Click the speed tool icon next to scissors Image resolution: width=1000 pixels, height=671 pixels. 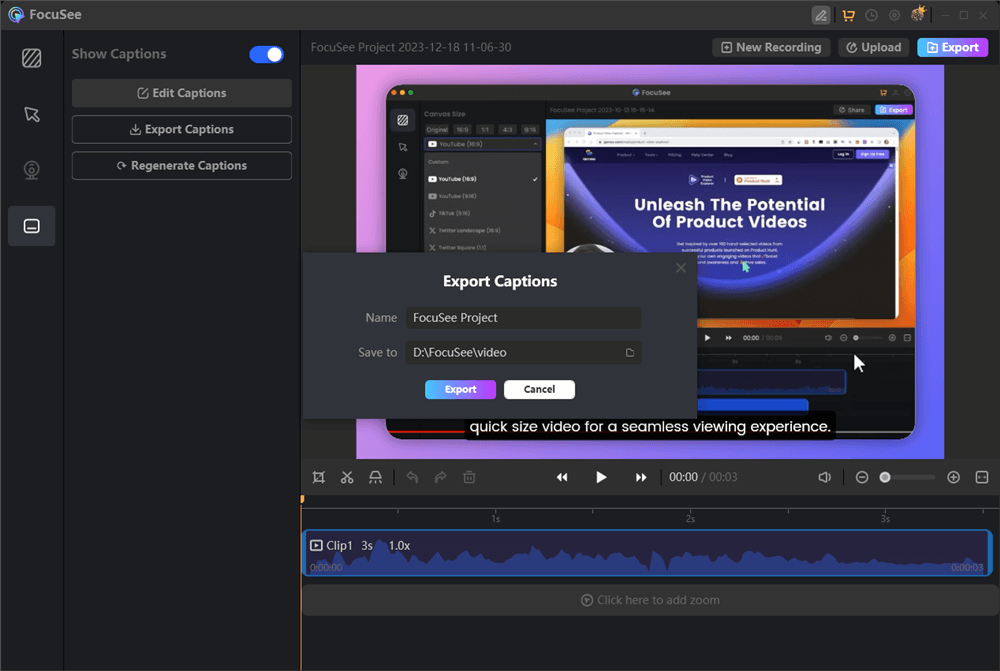[x=376, y=478]
